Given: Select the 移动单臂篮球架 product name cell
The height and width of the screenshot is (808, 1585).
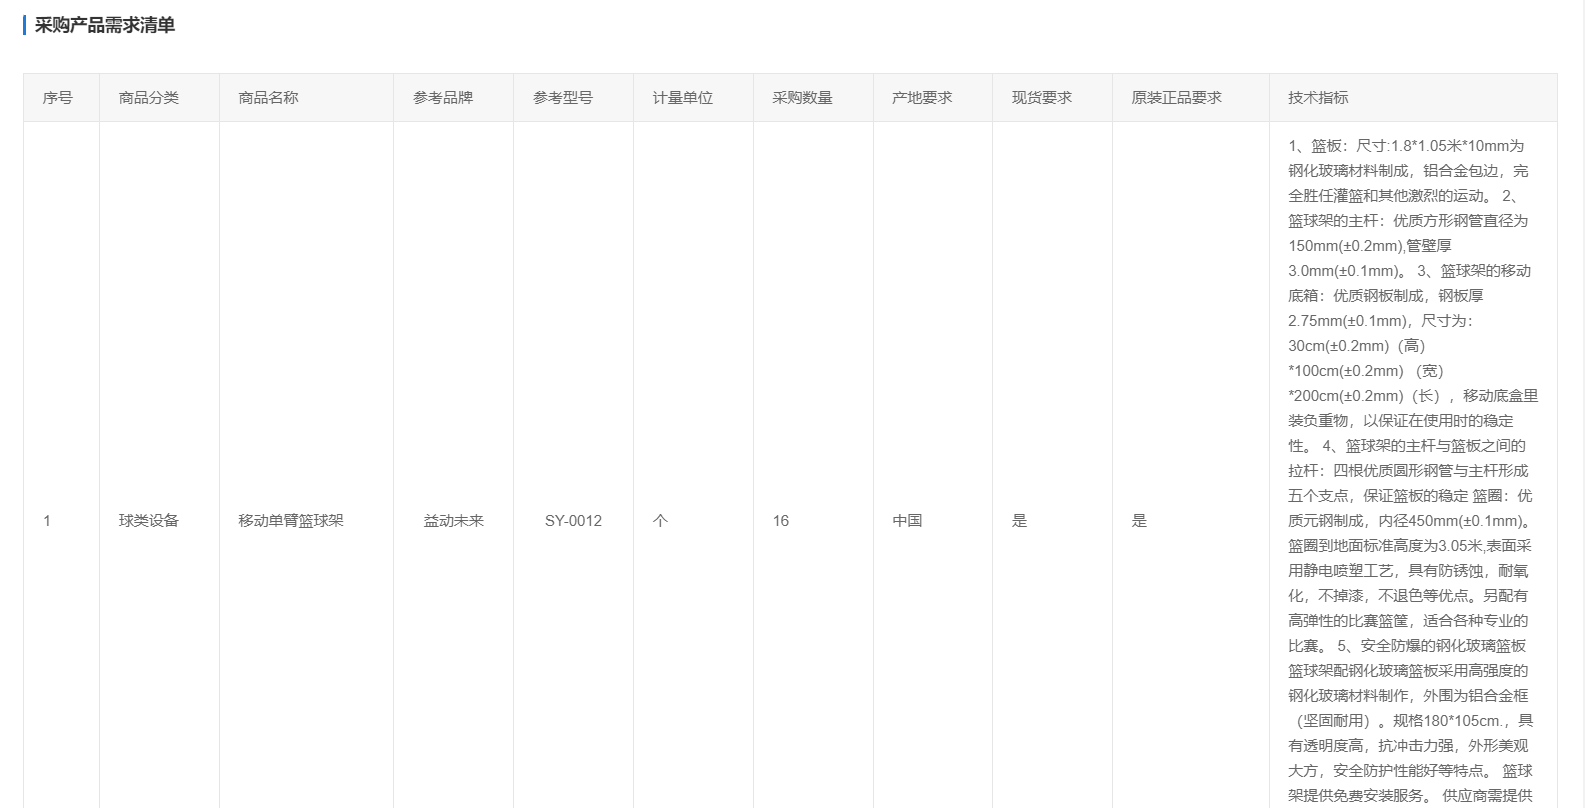Looking at the screenshot, I should [291, 521].
